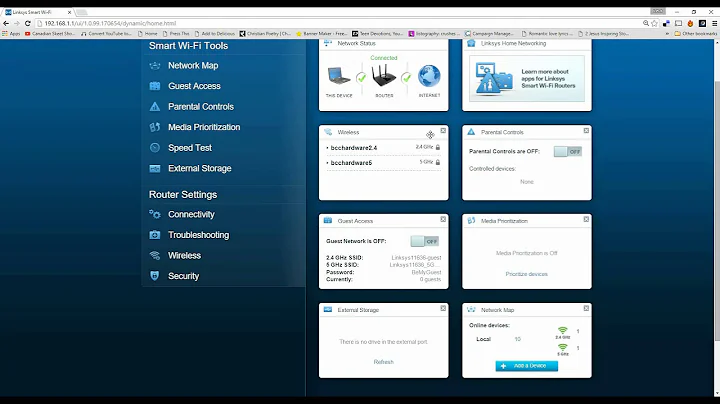Click the Guest Access sidebar icon
This screenshot has width=720, height=404.
coord(155,86)
